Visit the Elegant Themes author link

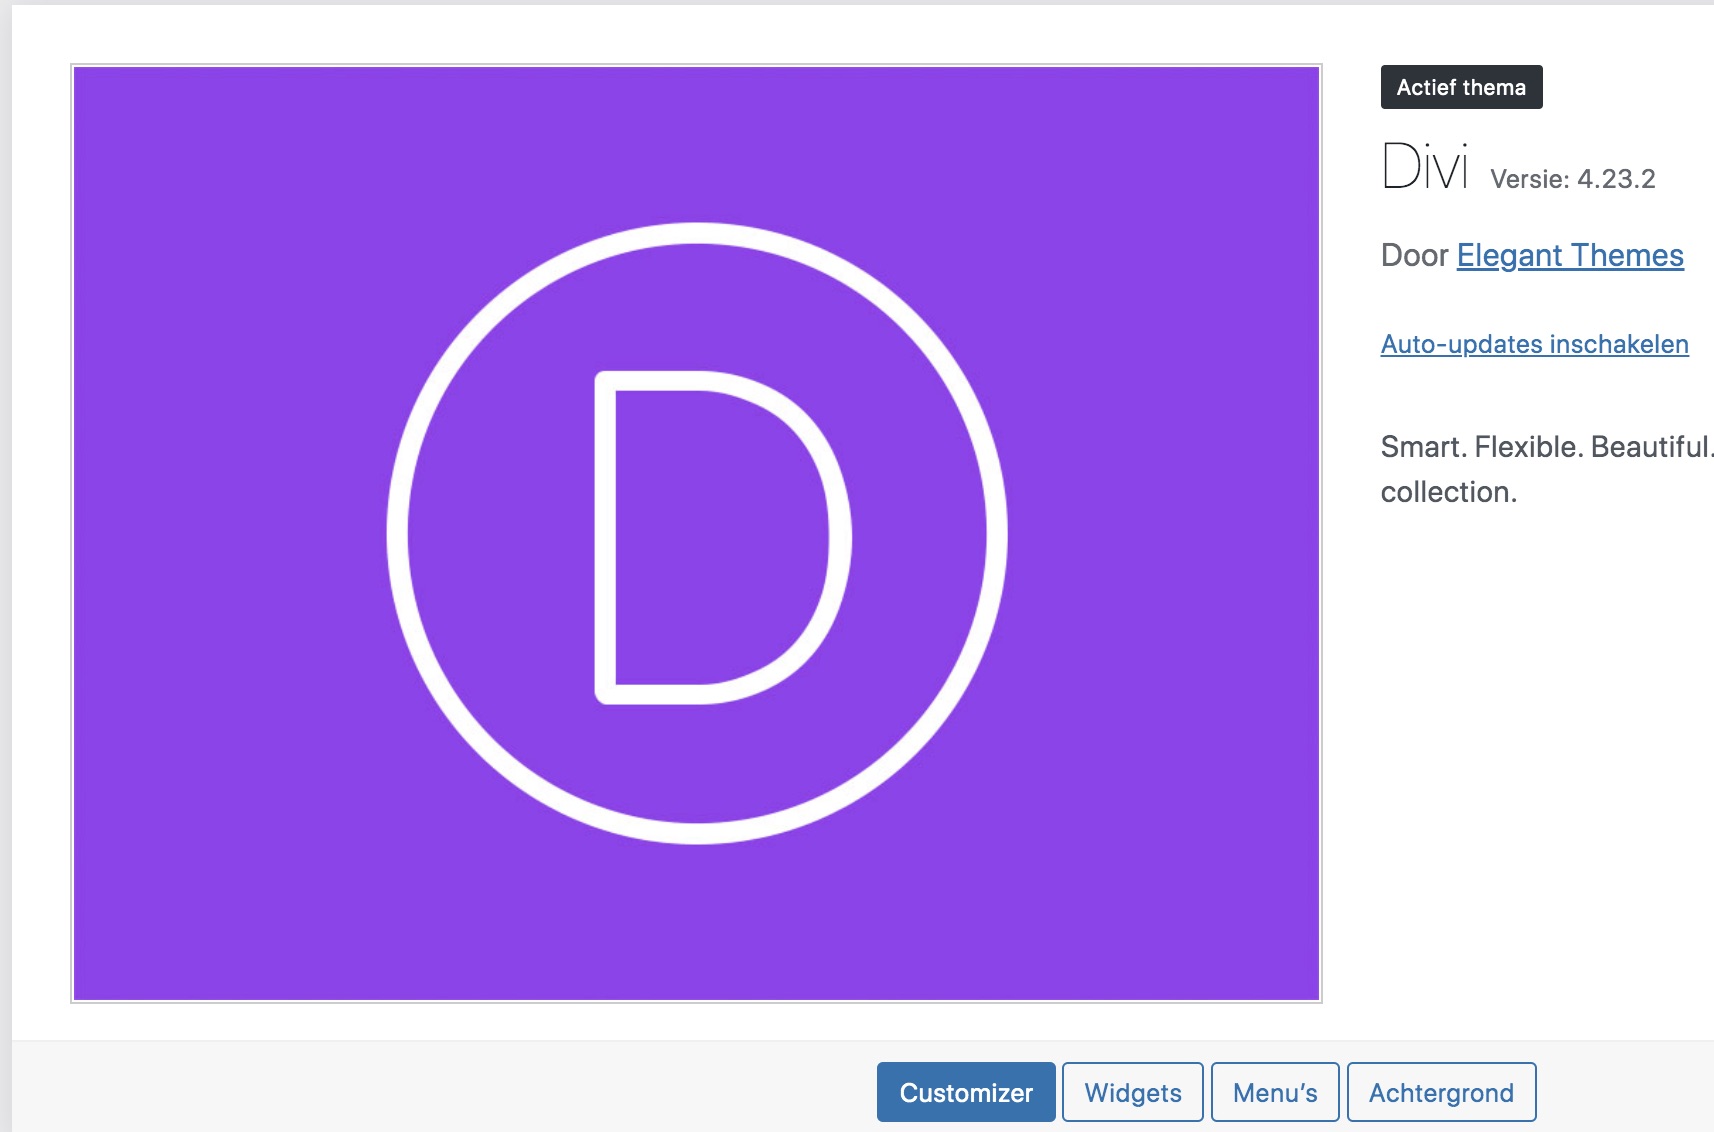(1570, 255)
